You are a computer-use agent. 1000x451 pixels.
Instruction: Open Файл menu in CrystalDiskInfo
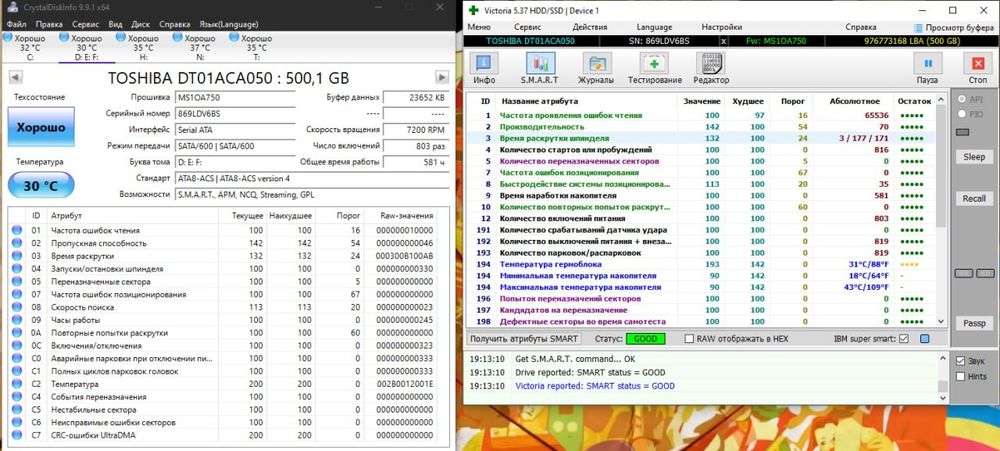pyautogui.click(x=16, y=24)
